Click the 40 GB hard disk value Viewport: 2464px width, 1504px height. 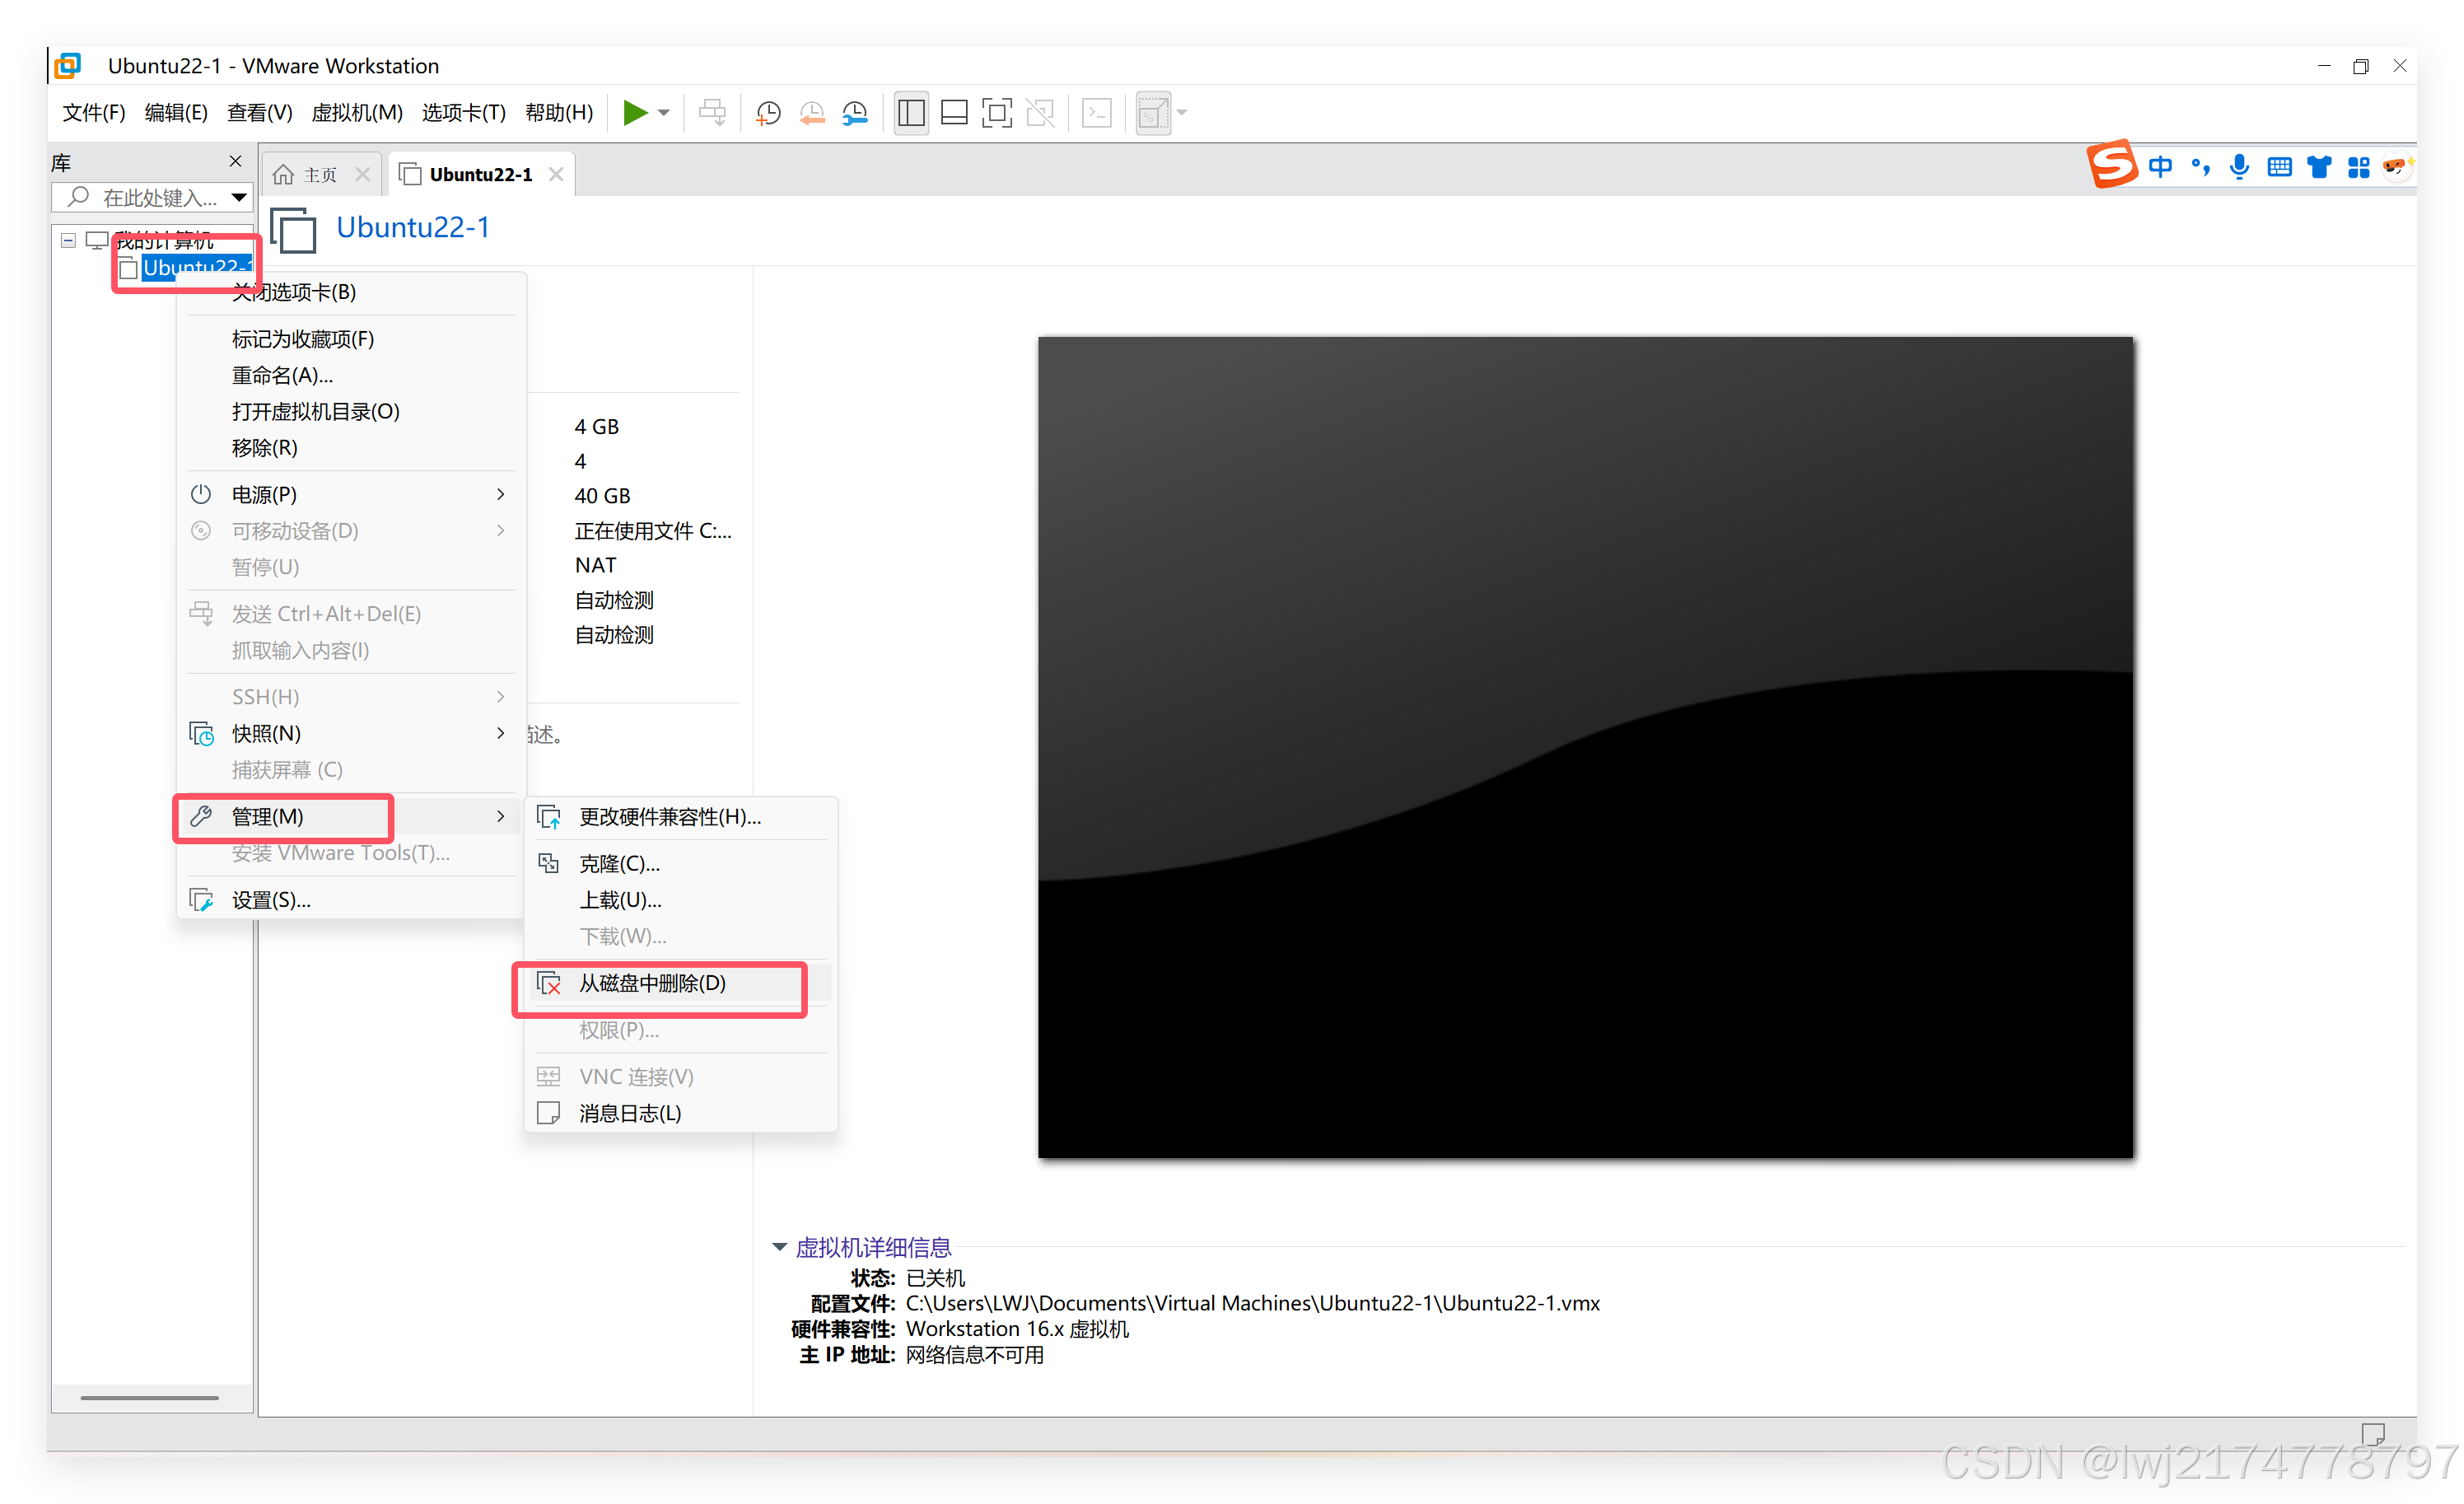coord(602,496)
